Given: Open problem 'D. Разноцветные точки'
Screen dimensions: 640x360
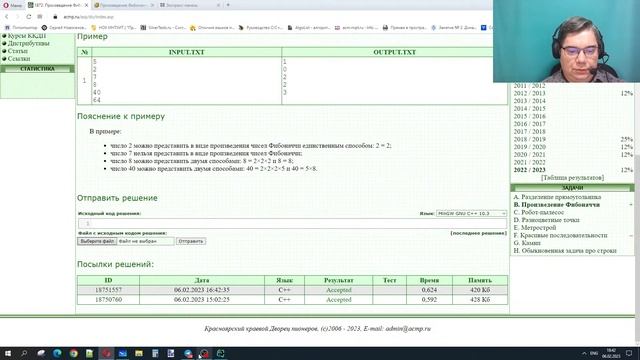Looking at the screenshot, I should coord(546,220).
